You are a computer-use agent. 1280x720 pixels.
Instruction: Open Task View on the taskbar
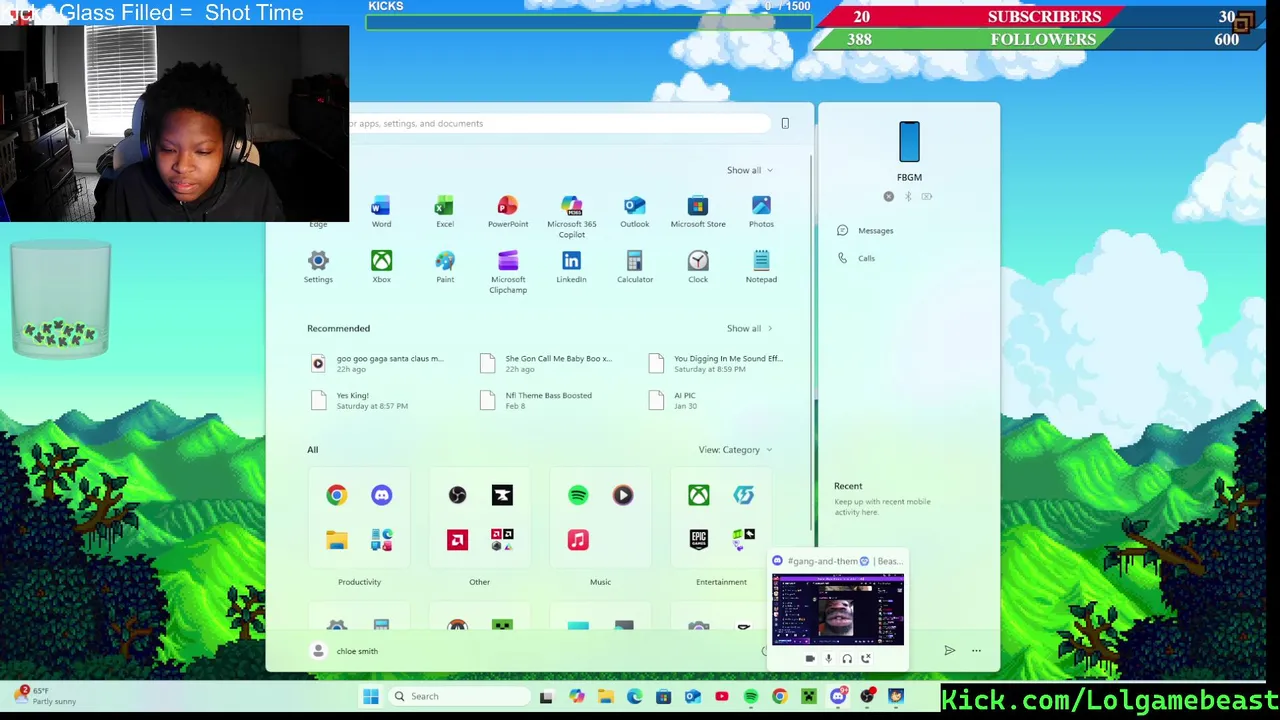[x=546, y=696]
